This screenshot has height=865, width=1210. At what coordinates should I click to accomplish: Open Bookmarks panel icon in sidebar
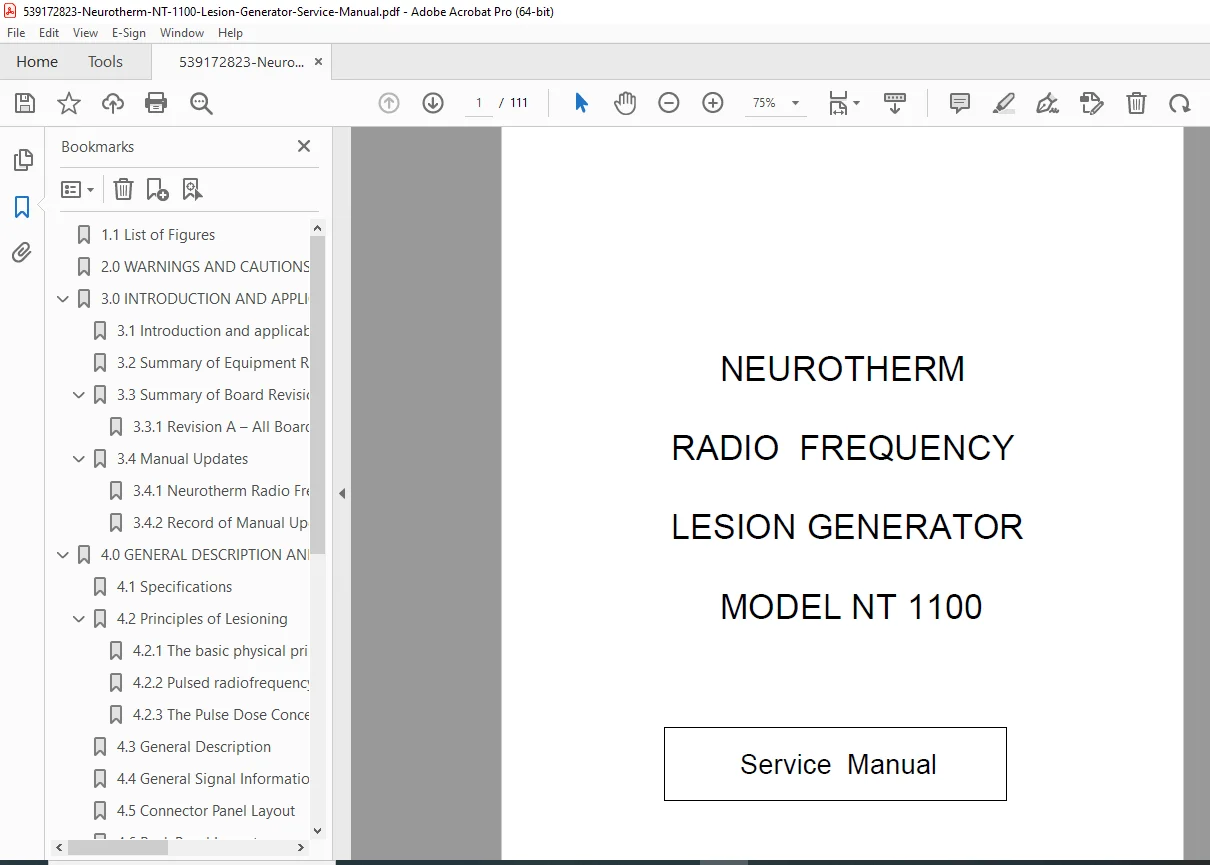tap(22, 207)
